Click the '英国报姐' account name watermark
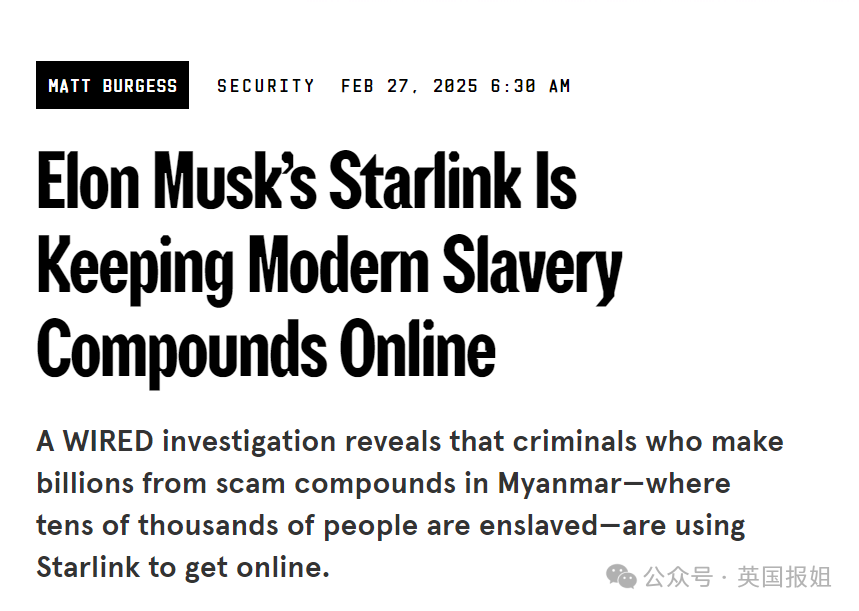This screenshot has height=611, width=859. click(x=784, y=578)
